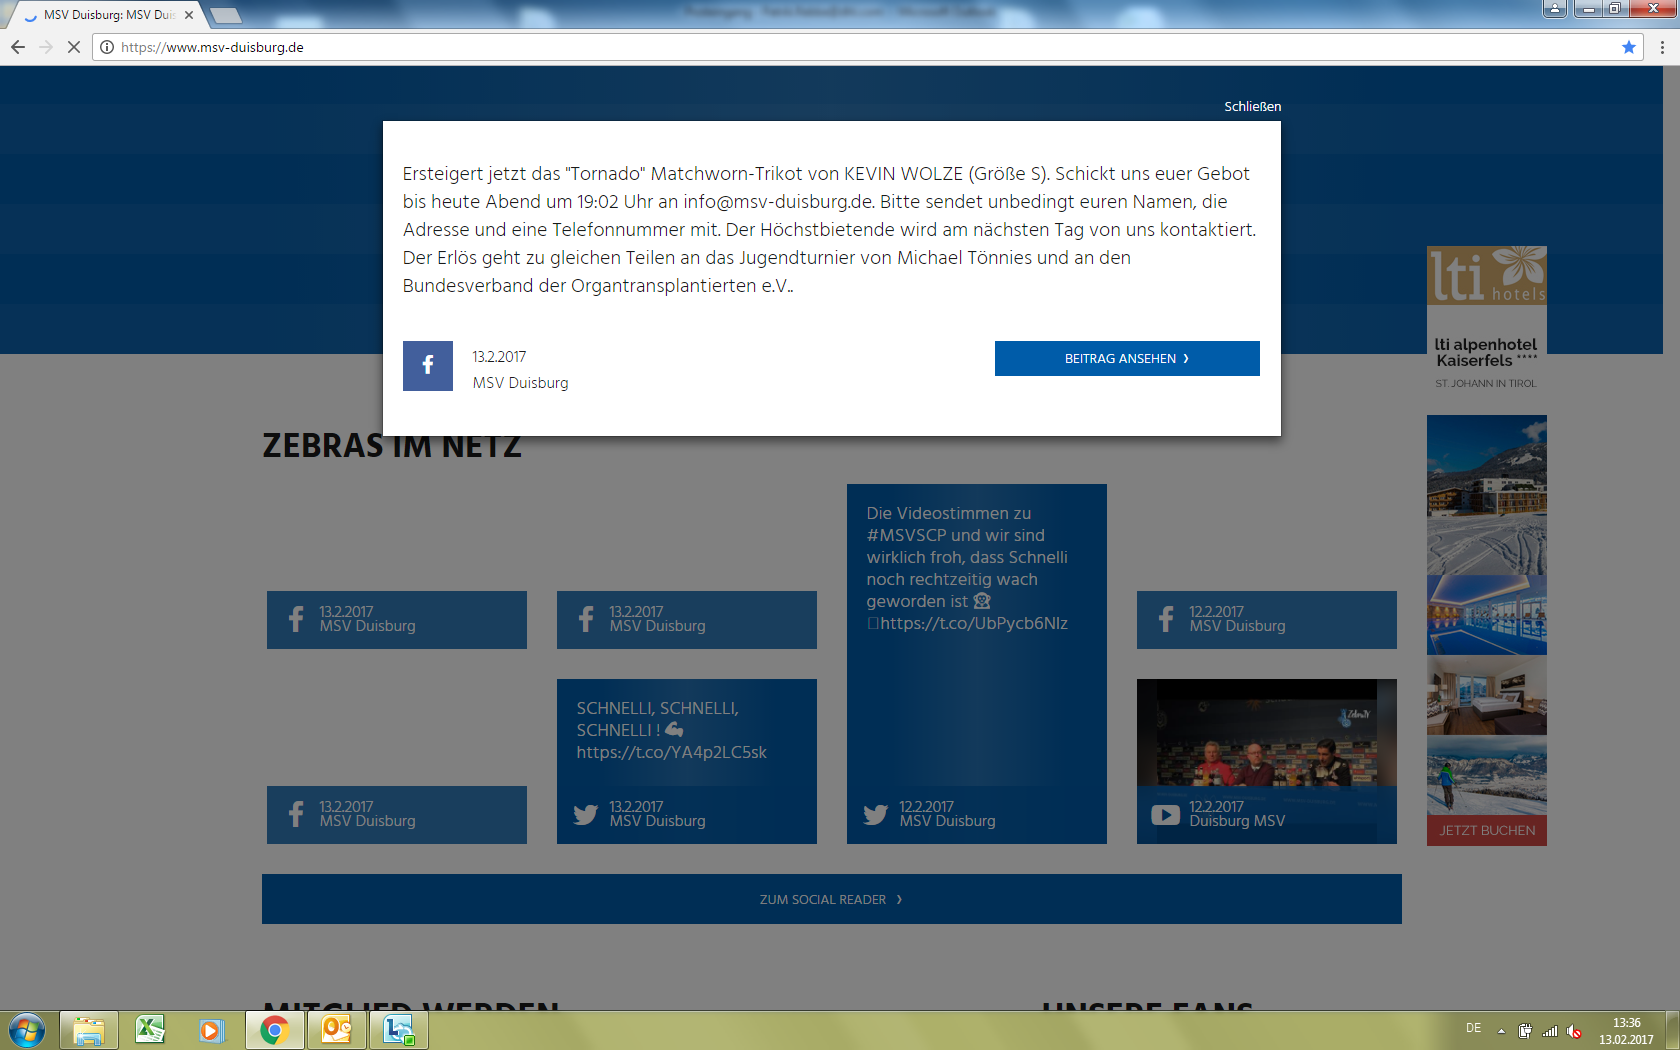
Task: Stop page loading with the X button
Action: (74, 47)
